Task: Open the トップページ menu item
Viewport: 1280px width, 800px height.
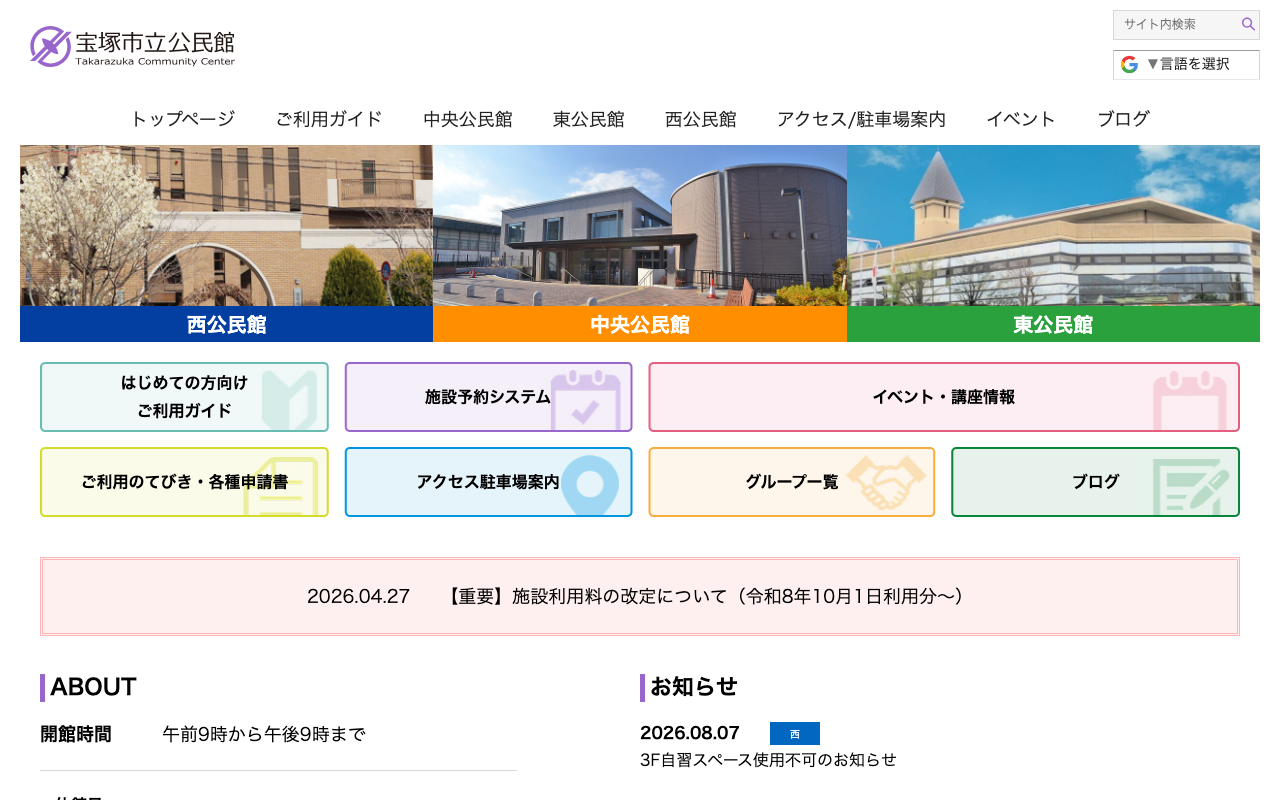Action: 183,119
